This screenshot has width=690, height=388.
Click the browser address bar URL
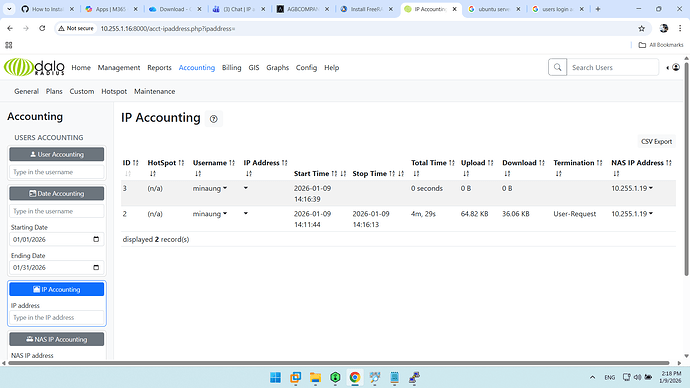pyautogui.click(x=168, y=29)
